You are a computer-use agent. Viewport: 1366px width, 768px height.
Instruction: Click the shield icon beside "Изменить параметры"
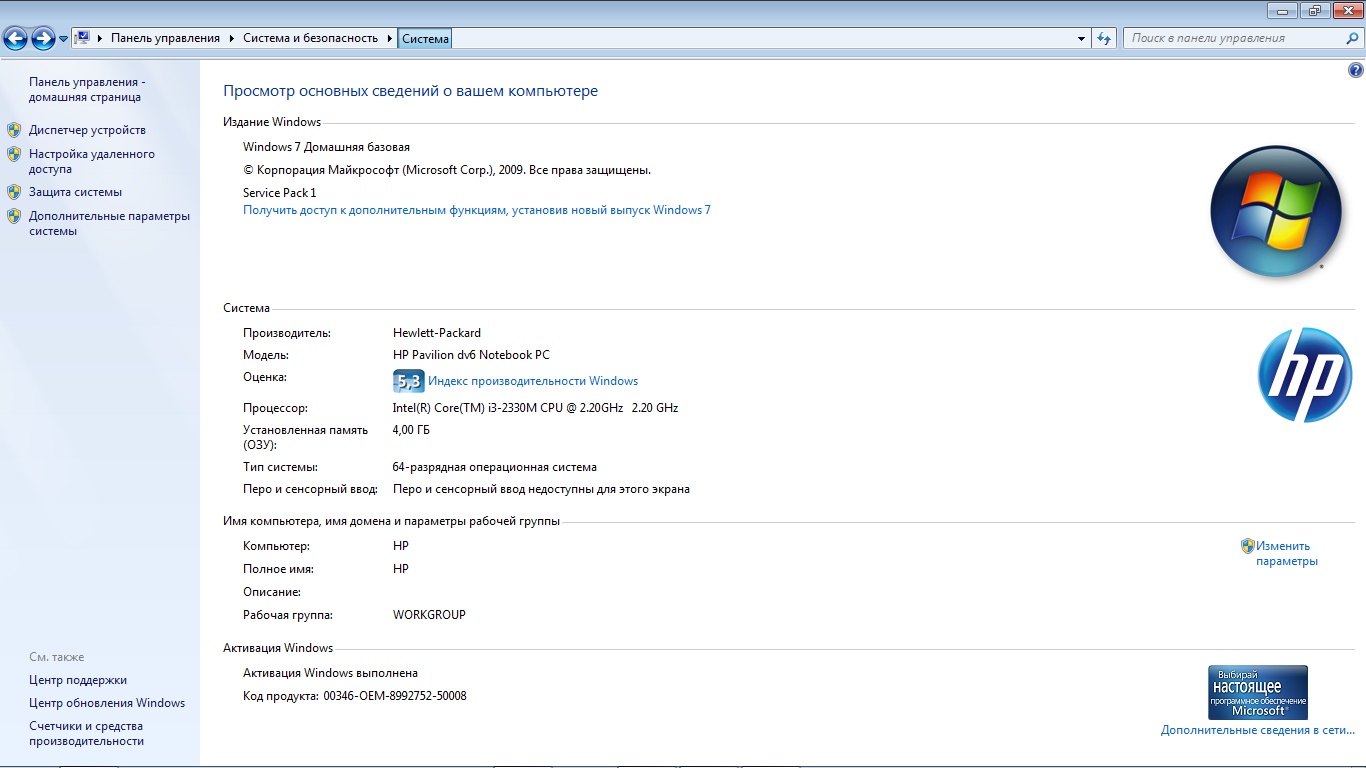1247,546
